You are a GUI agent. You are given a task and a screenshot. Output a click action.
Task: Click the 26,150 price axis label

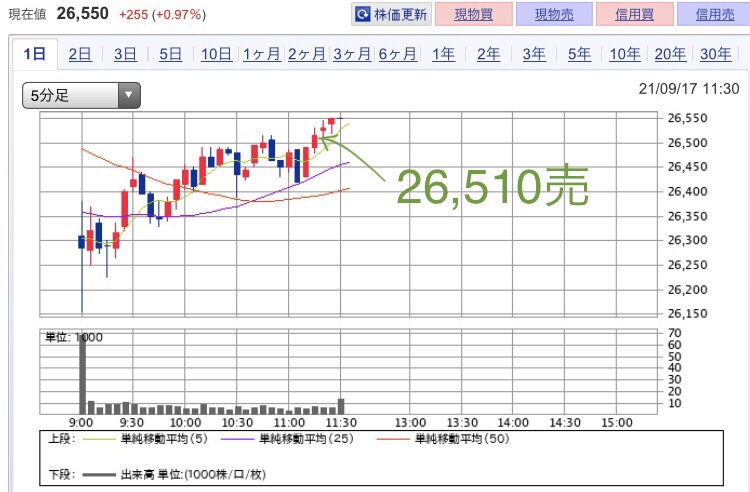(x=687, y=314)
